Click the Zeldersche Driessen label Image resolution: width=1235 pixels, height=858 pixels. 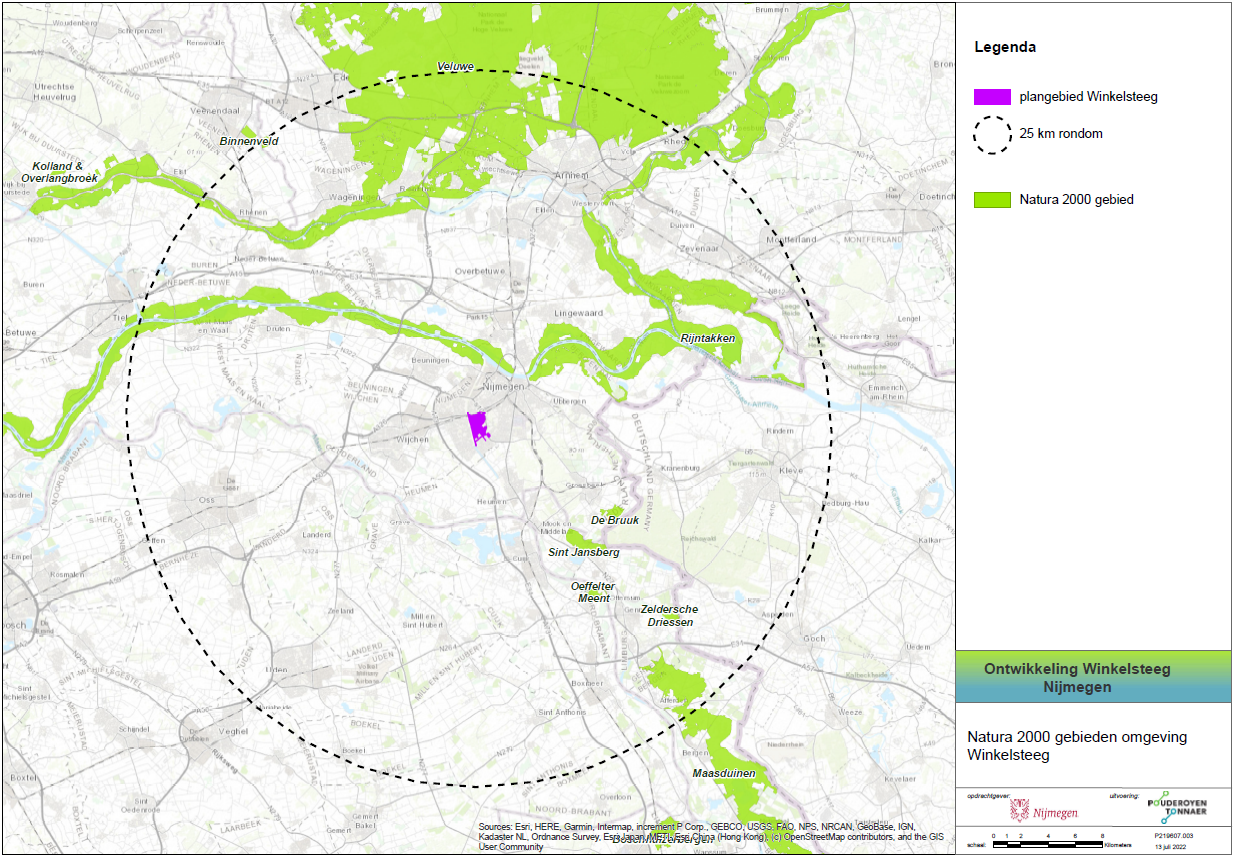[669, 615]
